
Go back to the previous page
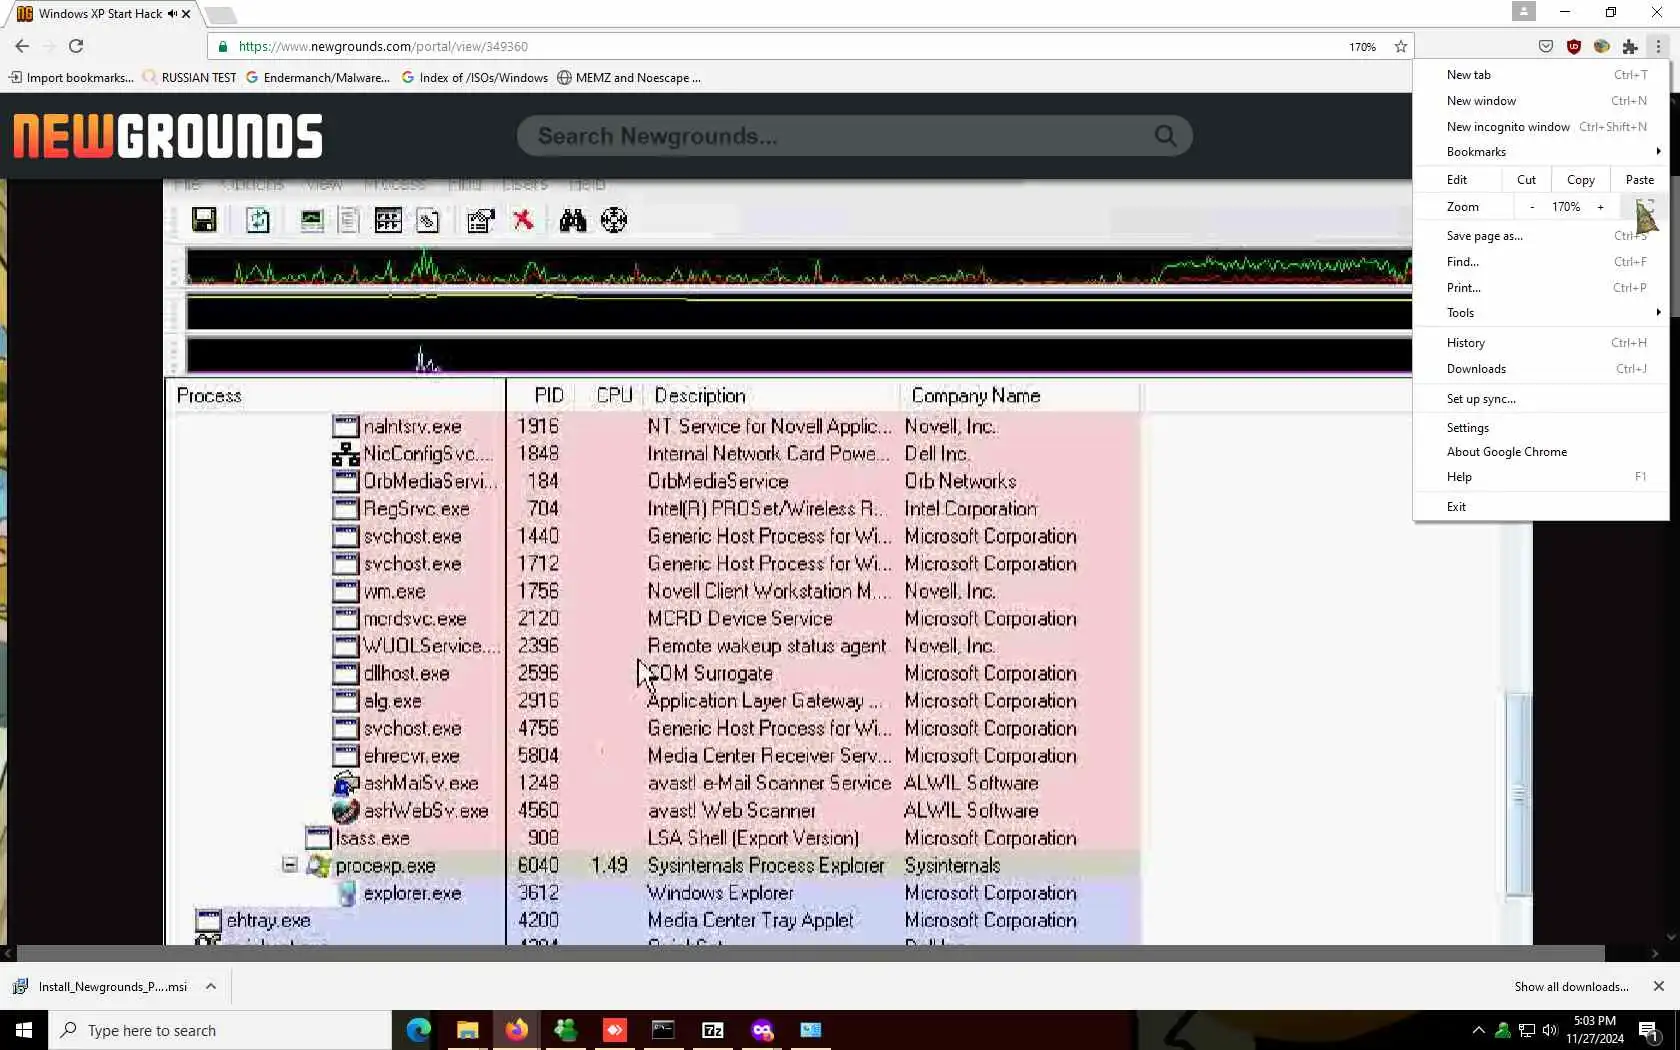[x=22, y=46]
